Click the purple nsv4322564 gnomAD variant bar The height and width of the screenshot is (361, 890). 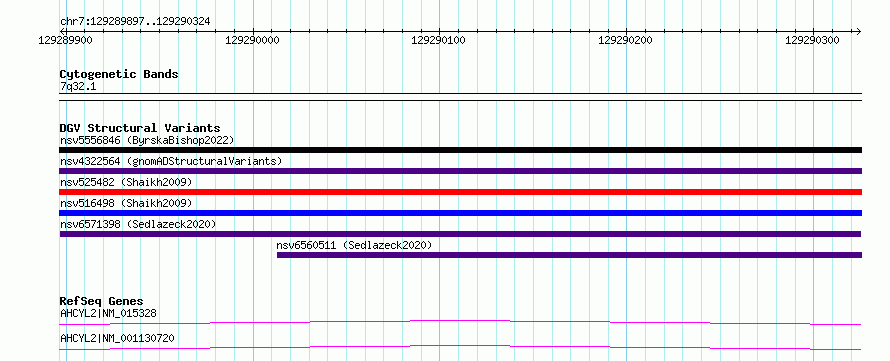coord(460,171)
